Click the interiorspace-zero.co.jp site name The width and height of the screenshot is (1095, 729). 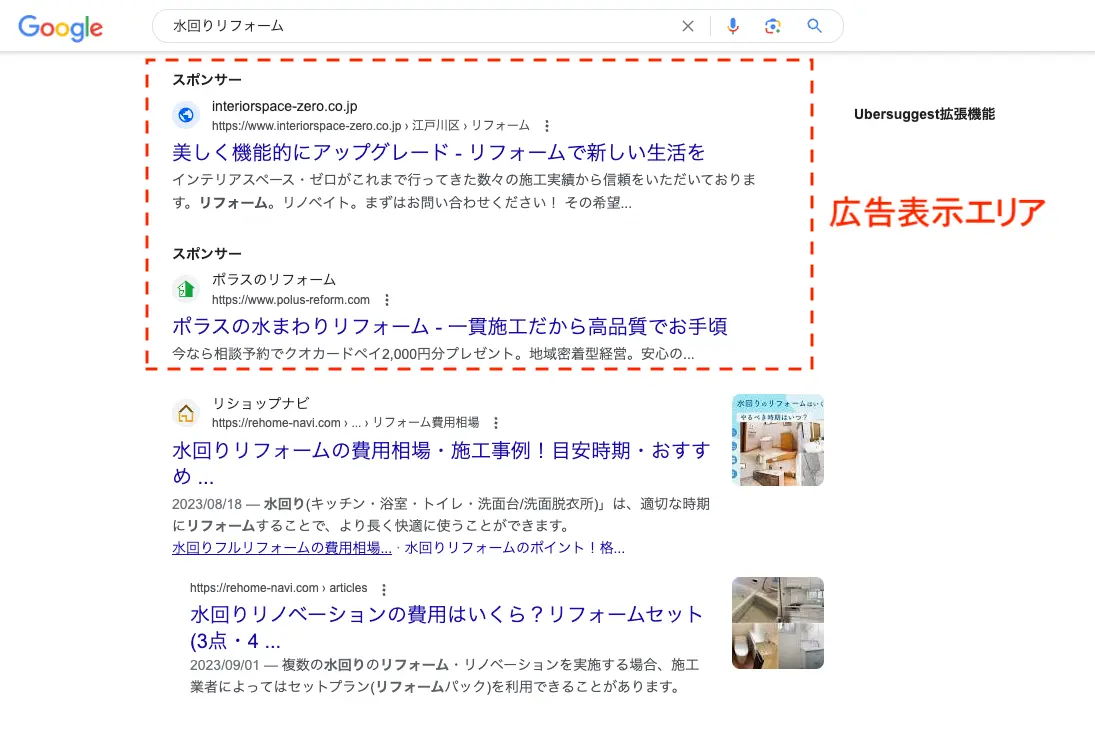[284, 106]
